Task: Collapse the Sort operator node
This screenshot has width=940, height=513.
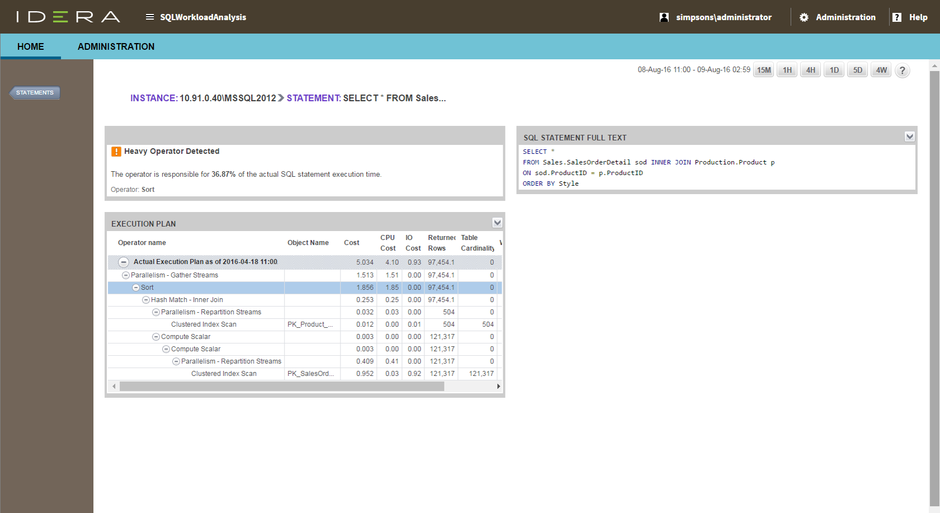Action: click(x=136, y=288)
